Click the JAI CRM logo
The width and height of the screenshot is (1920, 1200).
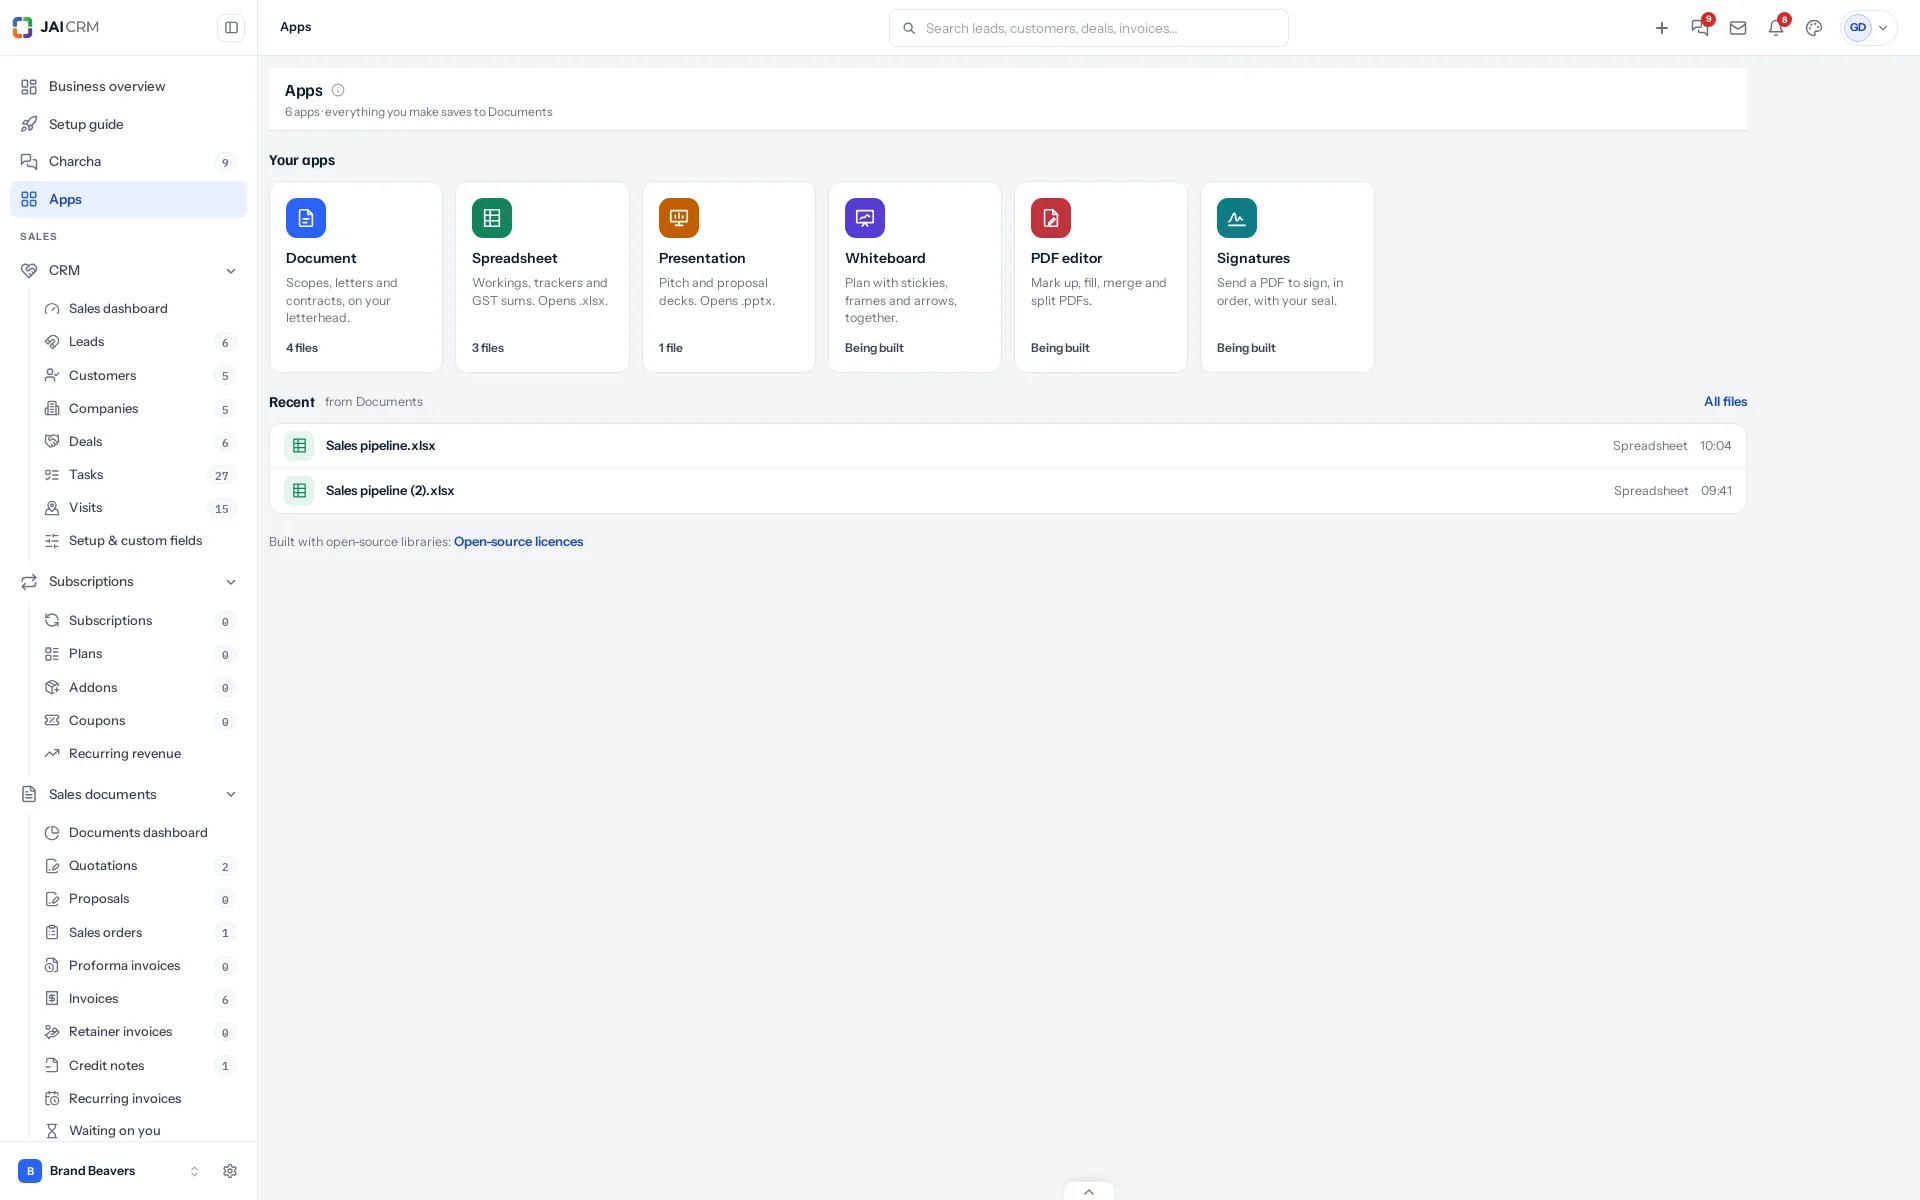(56, 27)
